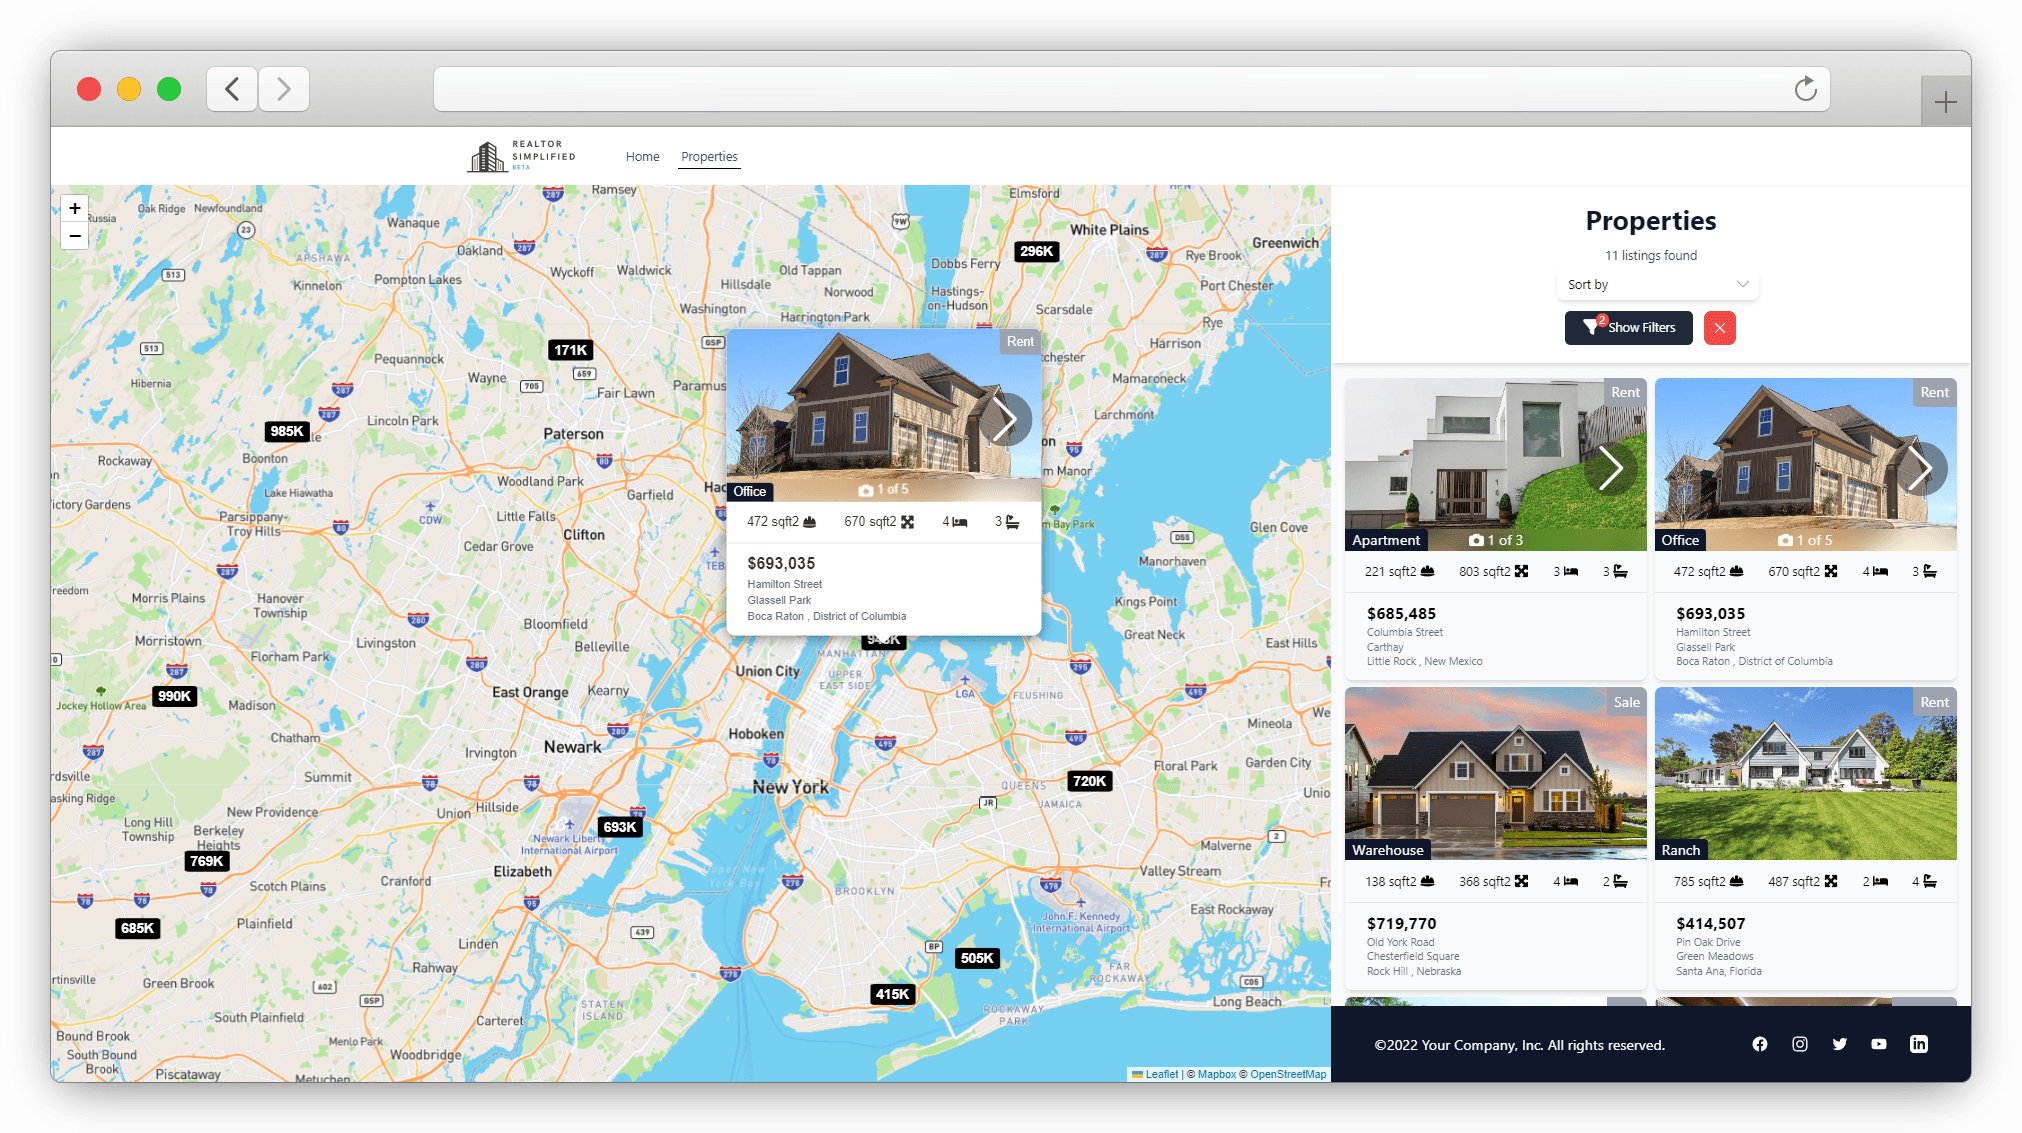Open the Warehouse listing photo
The width and height of the screenshot is (2022, 1133).
(x=1495, y=773)
